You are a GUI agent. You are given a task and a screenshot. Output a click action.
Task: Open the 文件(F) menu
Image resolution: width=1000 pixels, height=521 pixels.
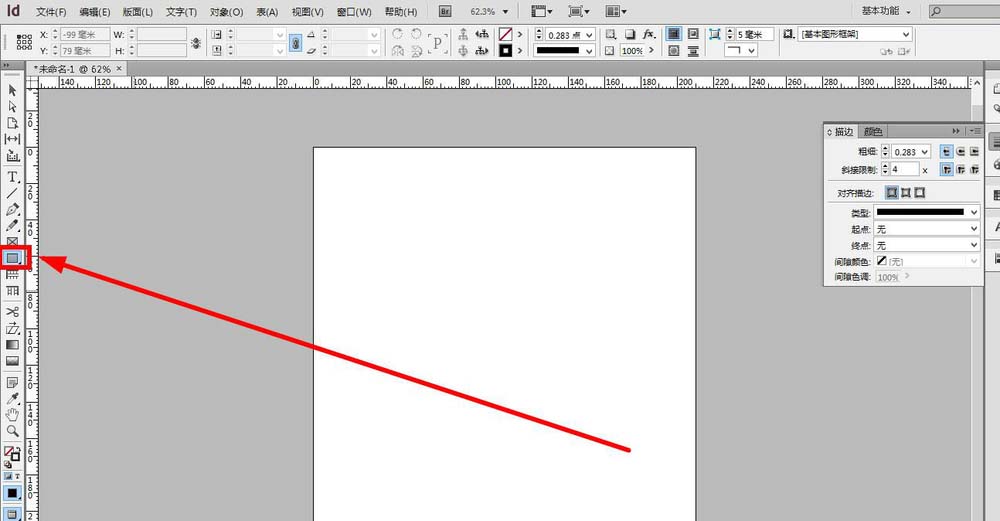click(51, 12)
